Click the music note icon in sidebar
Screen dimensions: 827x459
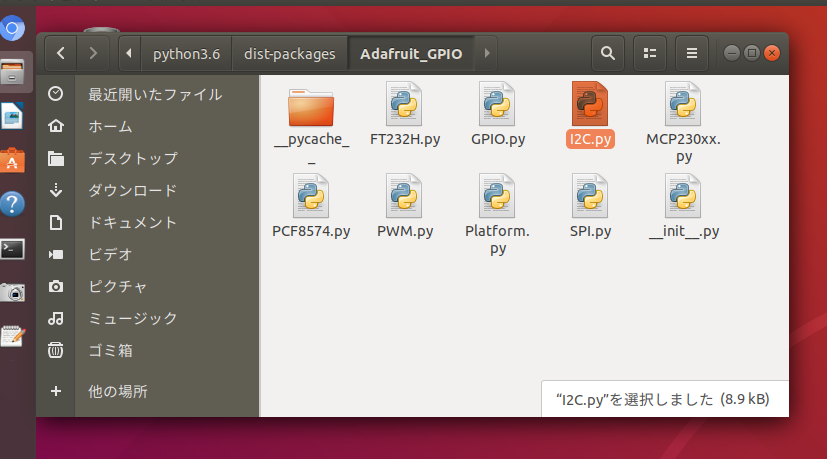[55, 318]
